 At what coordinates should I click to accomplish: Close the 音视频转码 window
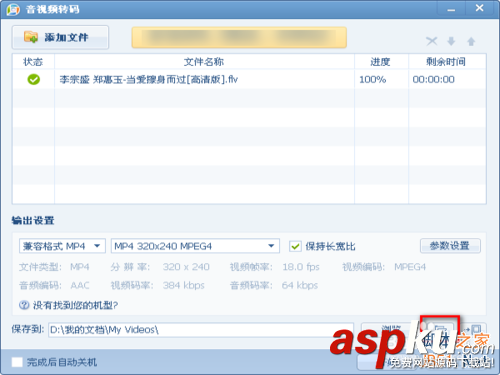479,8
